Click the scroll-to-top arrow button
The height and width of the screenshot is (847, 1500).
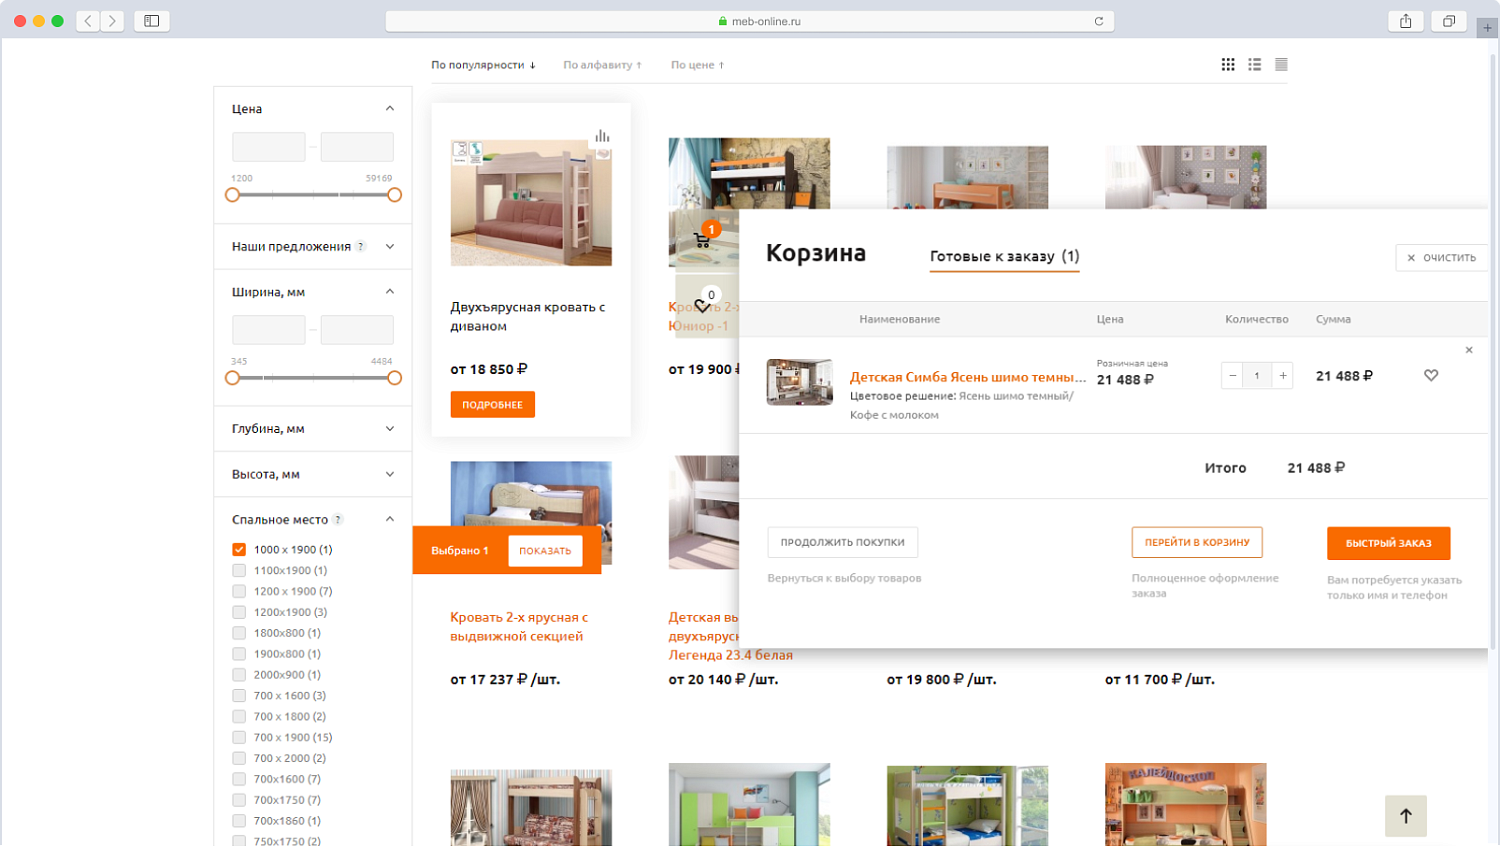pos(1405,816)
